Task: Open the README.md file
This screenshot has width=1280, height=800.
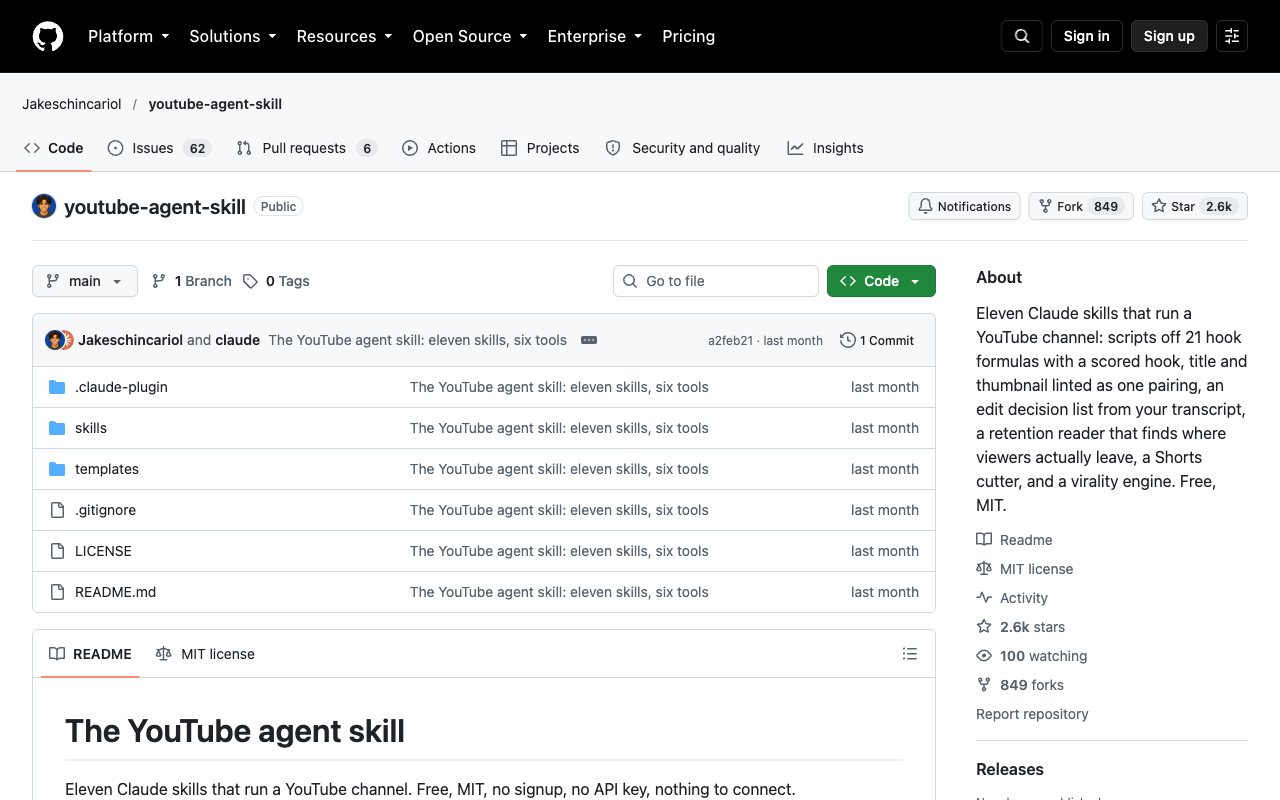Action: pos(115,592)
